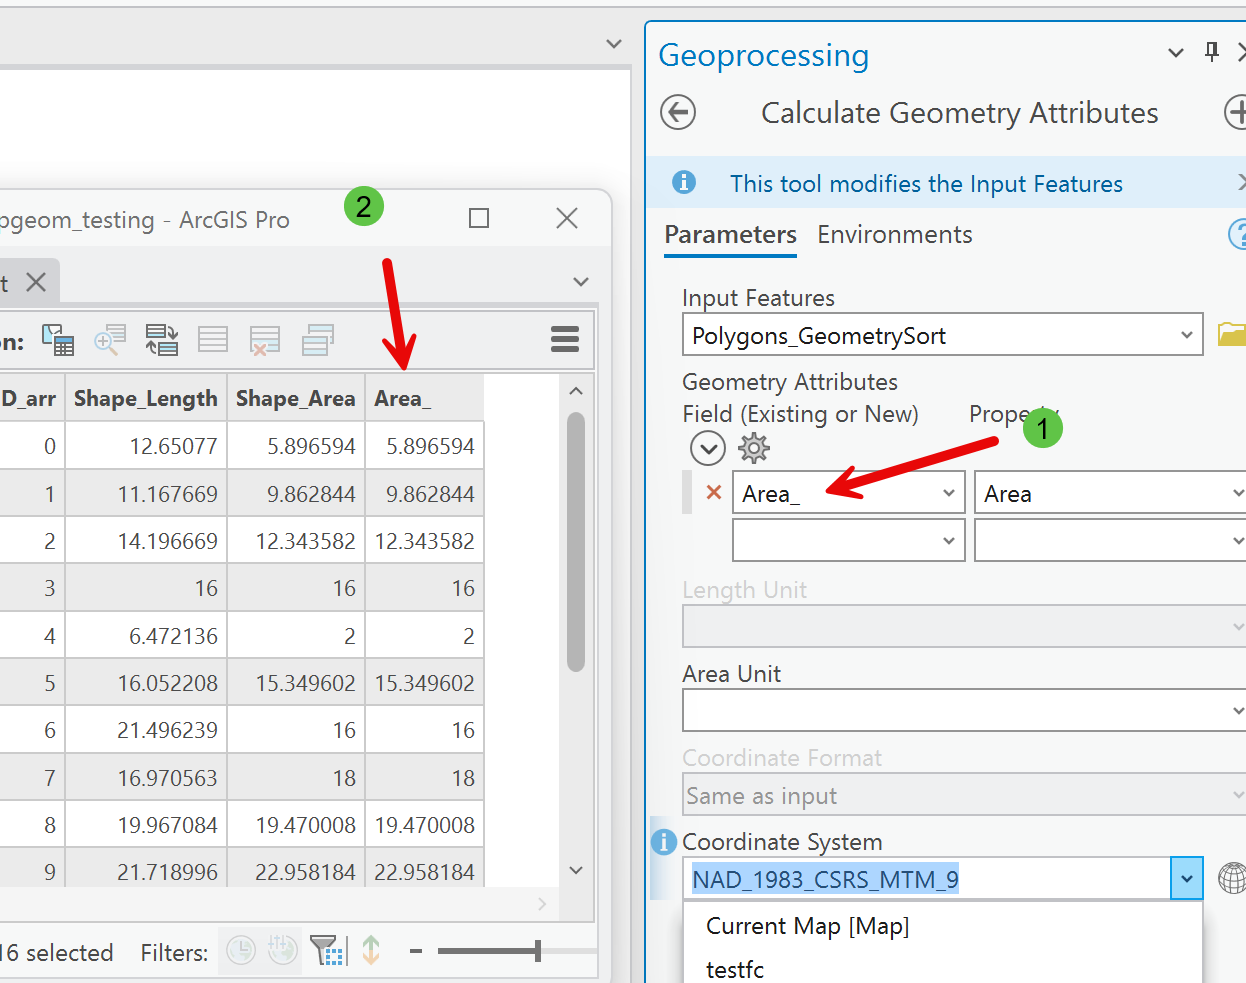Switch to the Environments tab
This screenshot has height=983, width=1246.
point(894,234)
